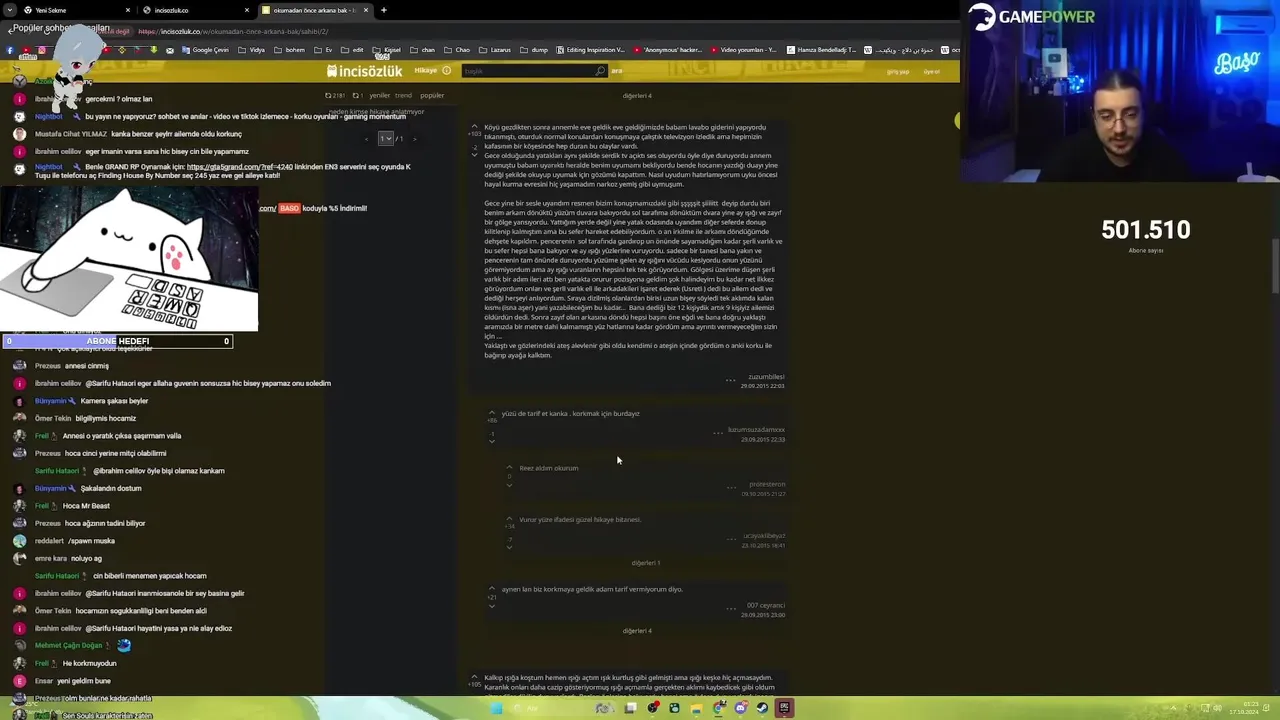The width and height of the screenshot is (1280, 720).
Task: Open the luzumsuzadamxxx author profile link
Action: (756, 430)
